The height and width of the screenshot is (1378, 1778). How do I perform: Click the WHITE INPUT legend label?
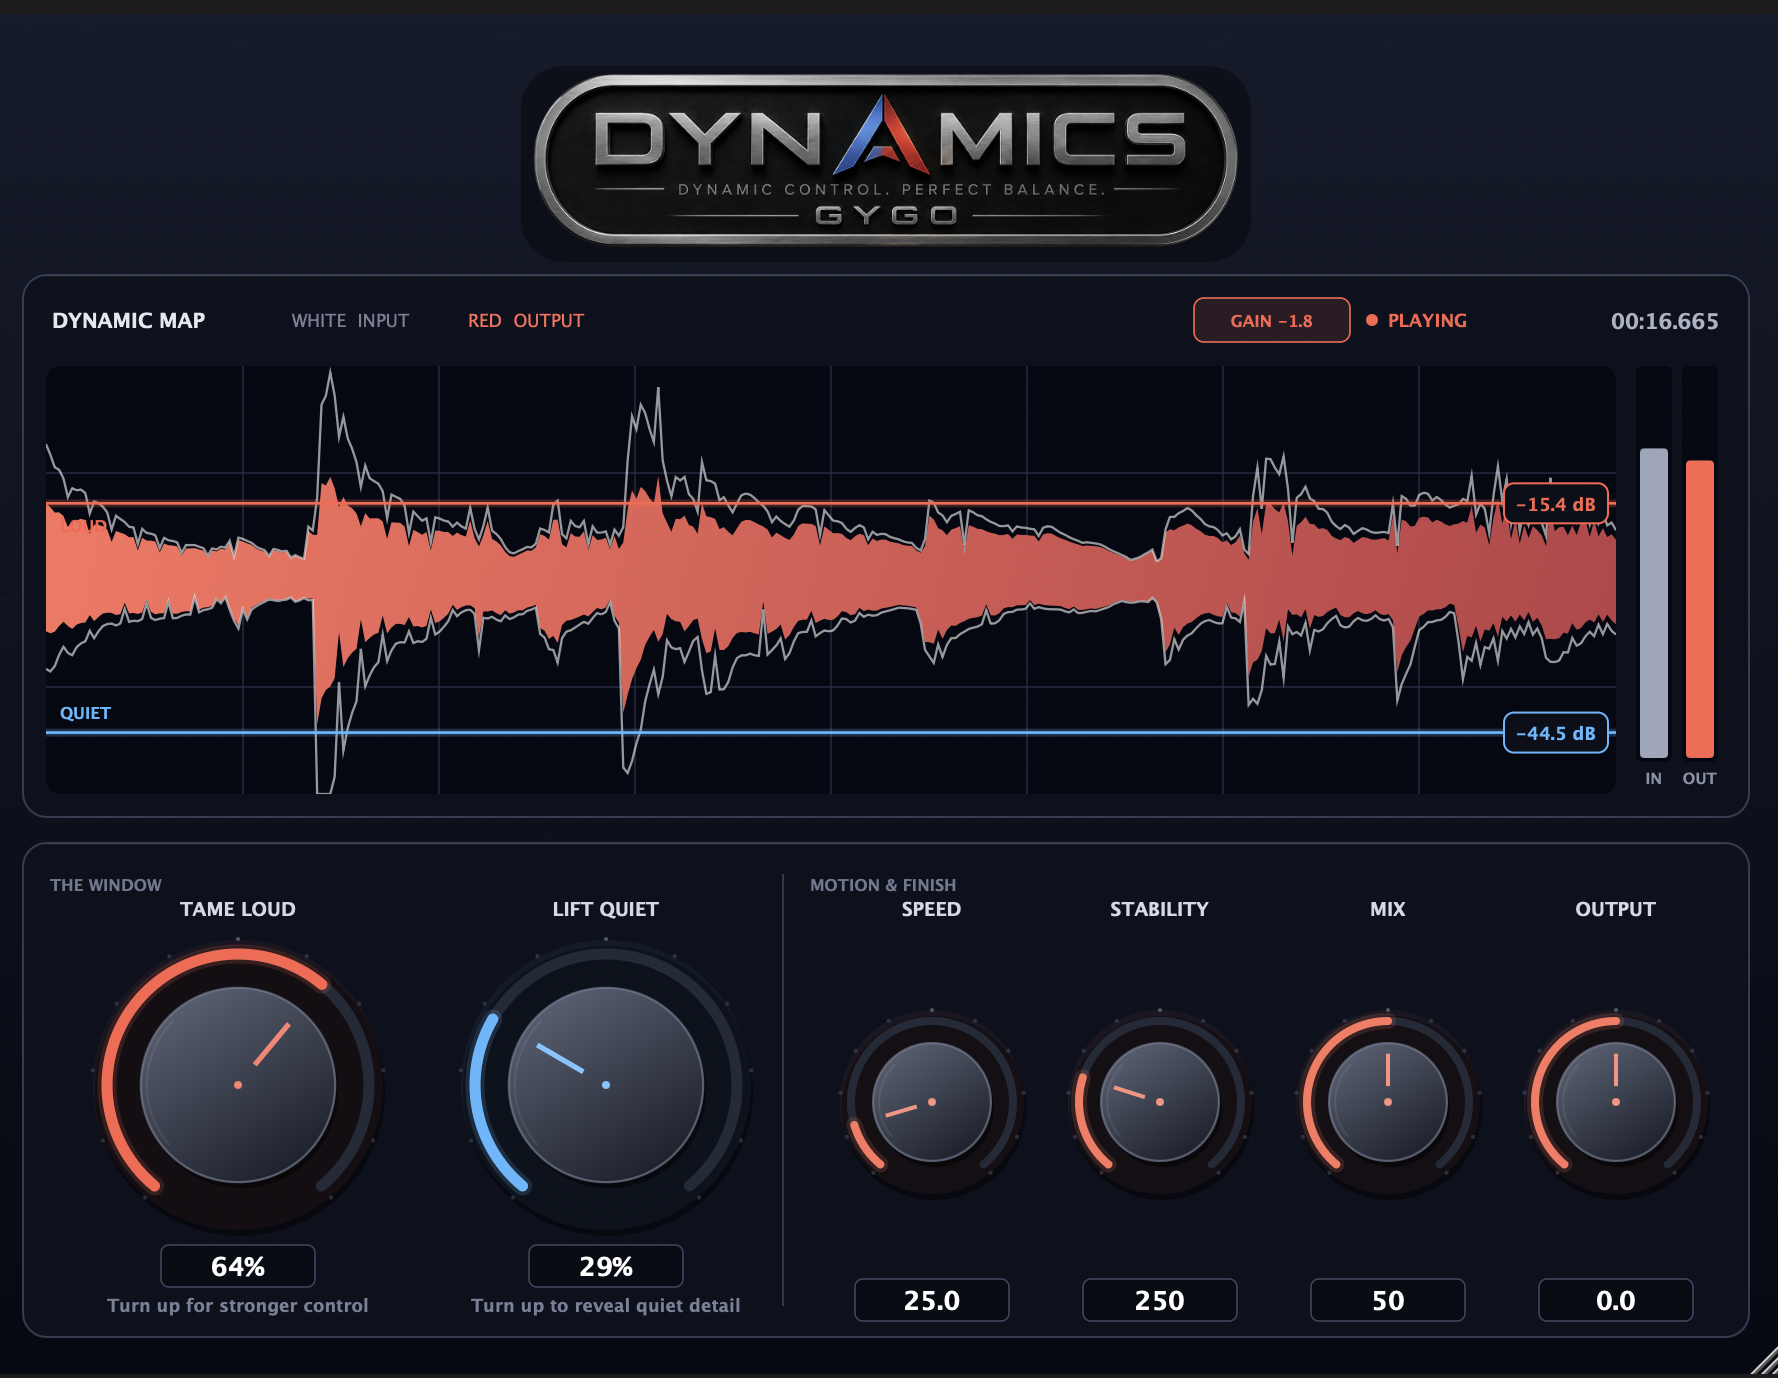350,320
